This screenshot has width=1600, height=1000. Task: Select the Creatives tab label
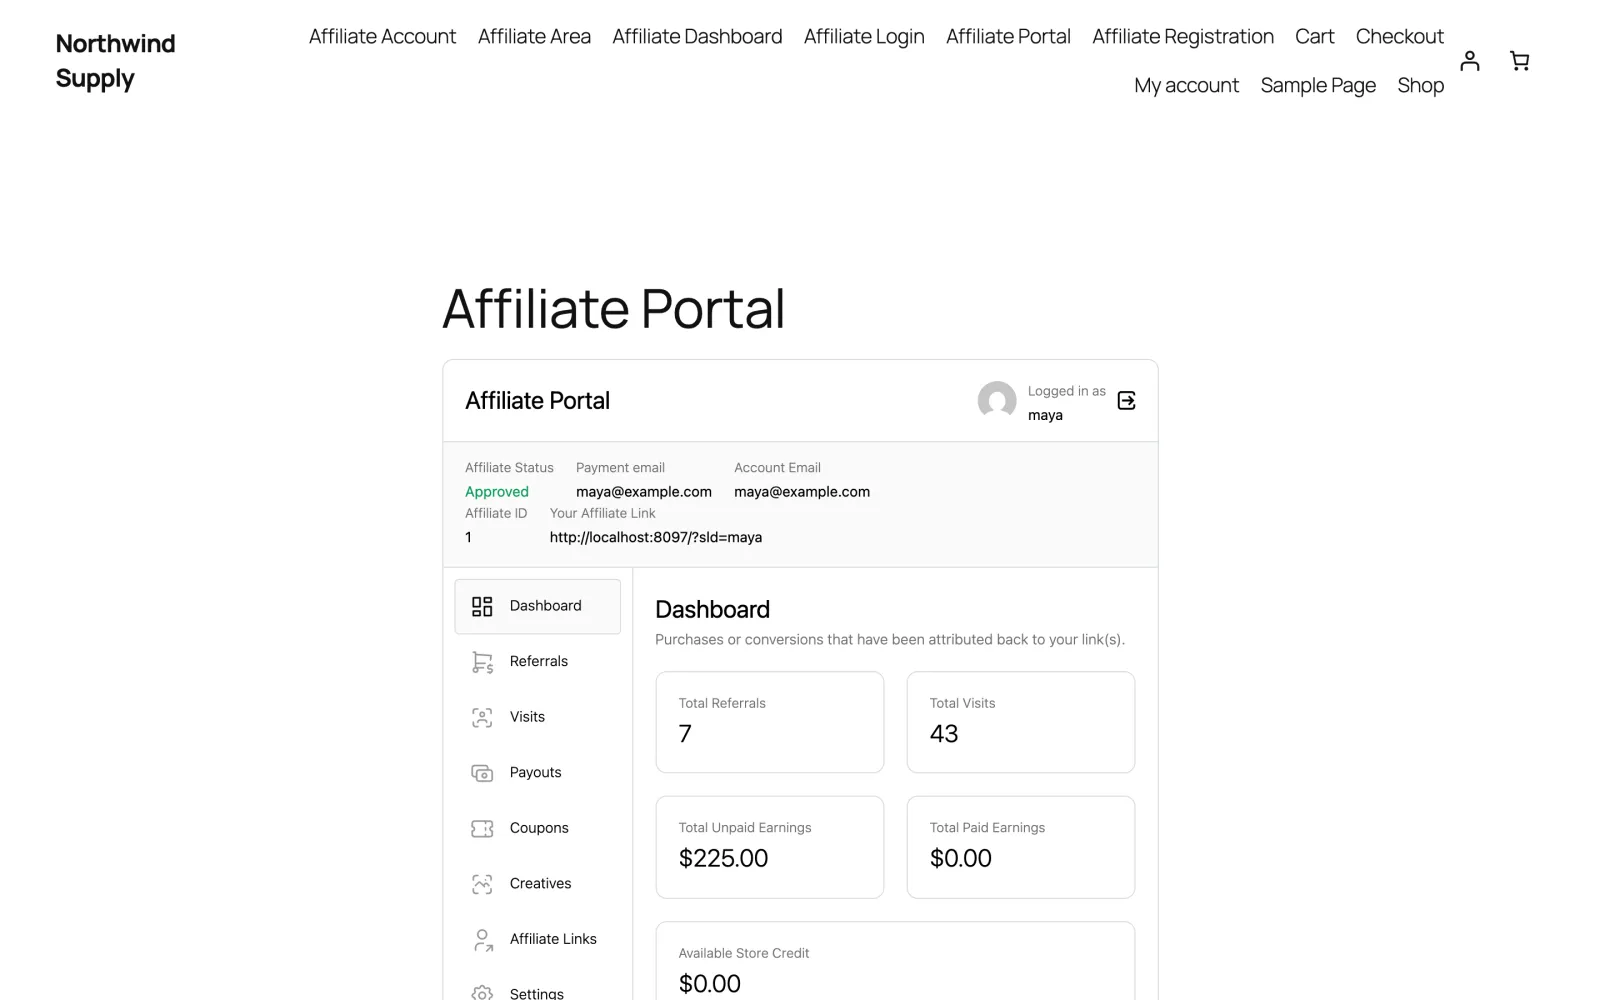540,883
